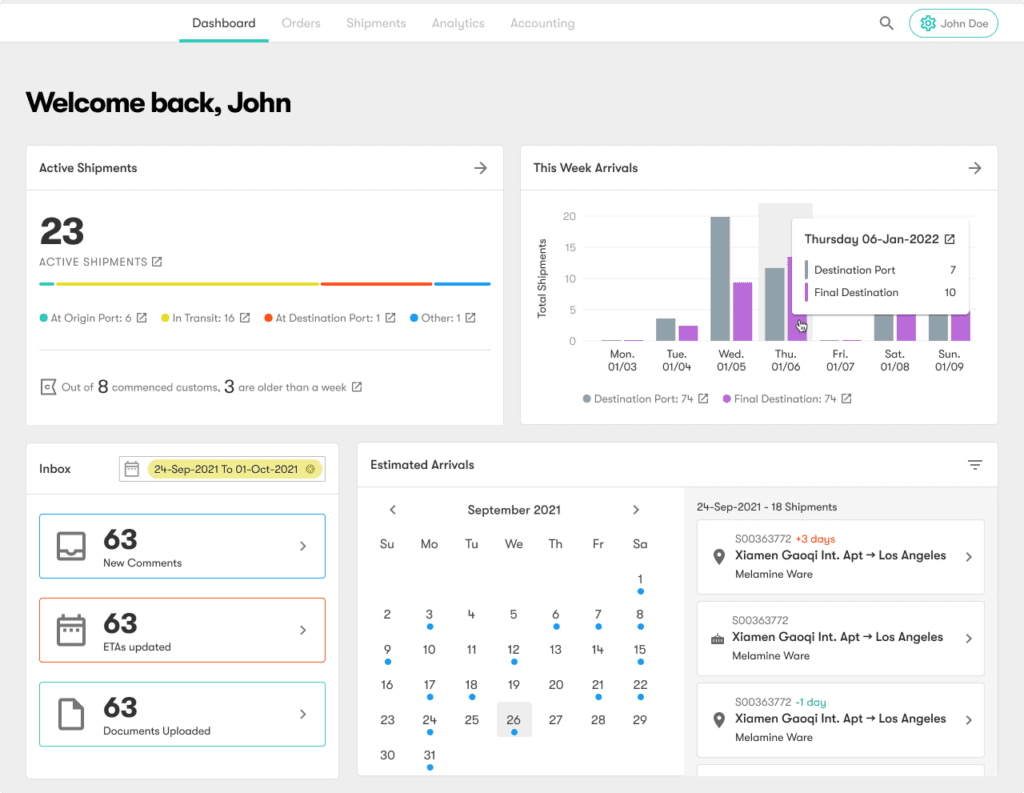Expand the New Comments inbox card
The width and height of the screenshot is (1024, 793).
(303, 546)
